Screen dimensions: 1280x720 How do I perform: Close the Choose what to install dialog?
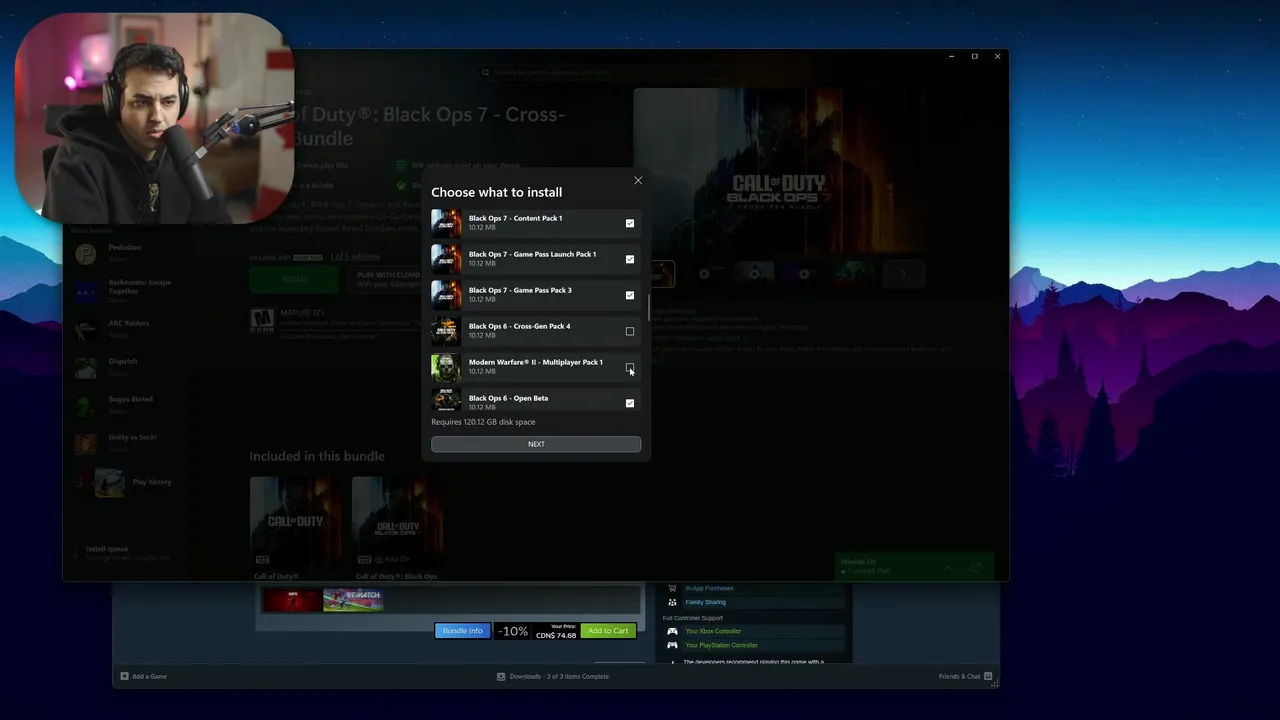pos(638,181)
